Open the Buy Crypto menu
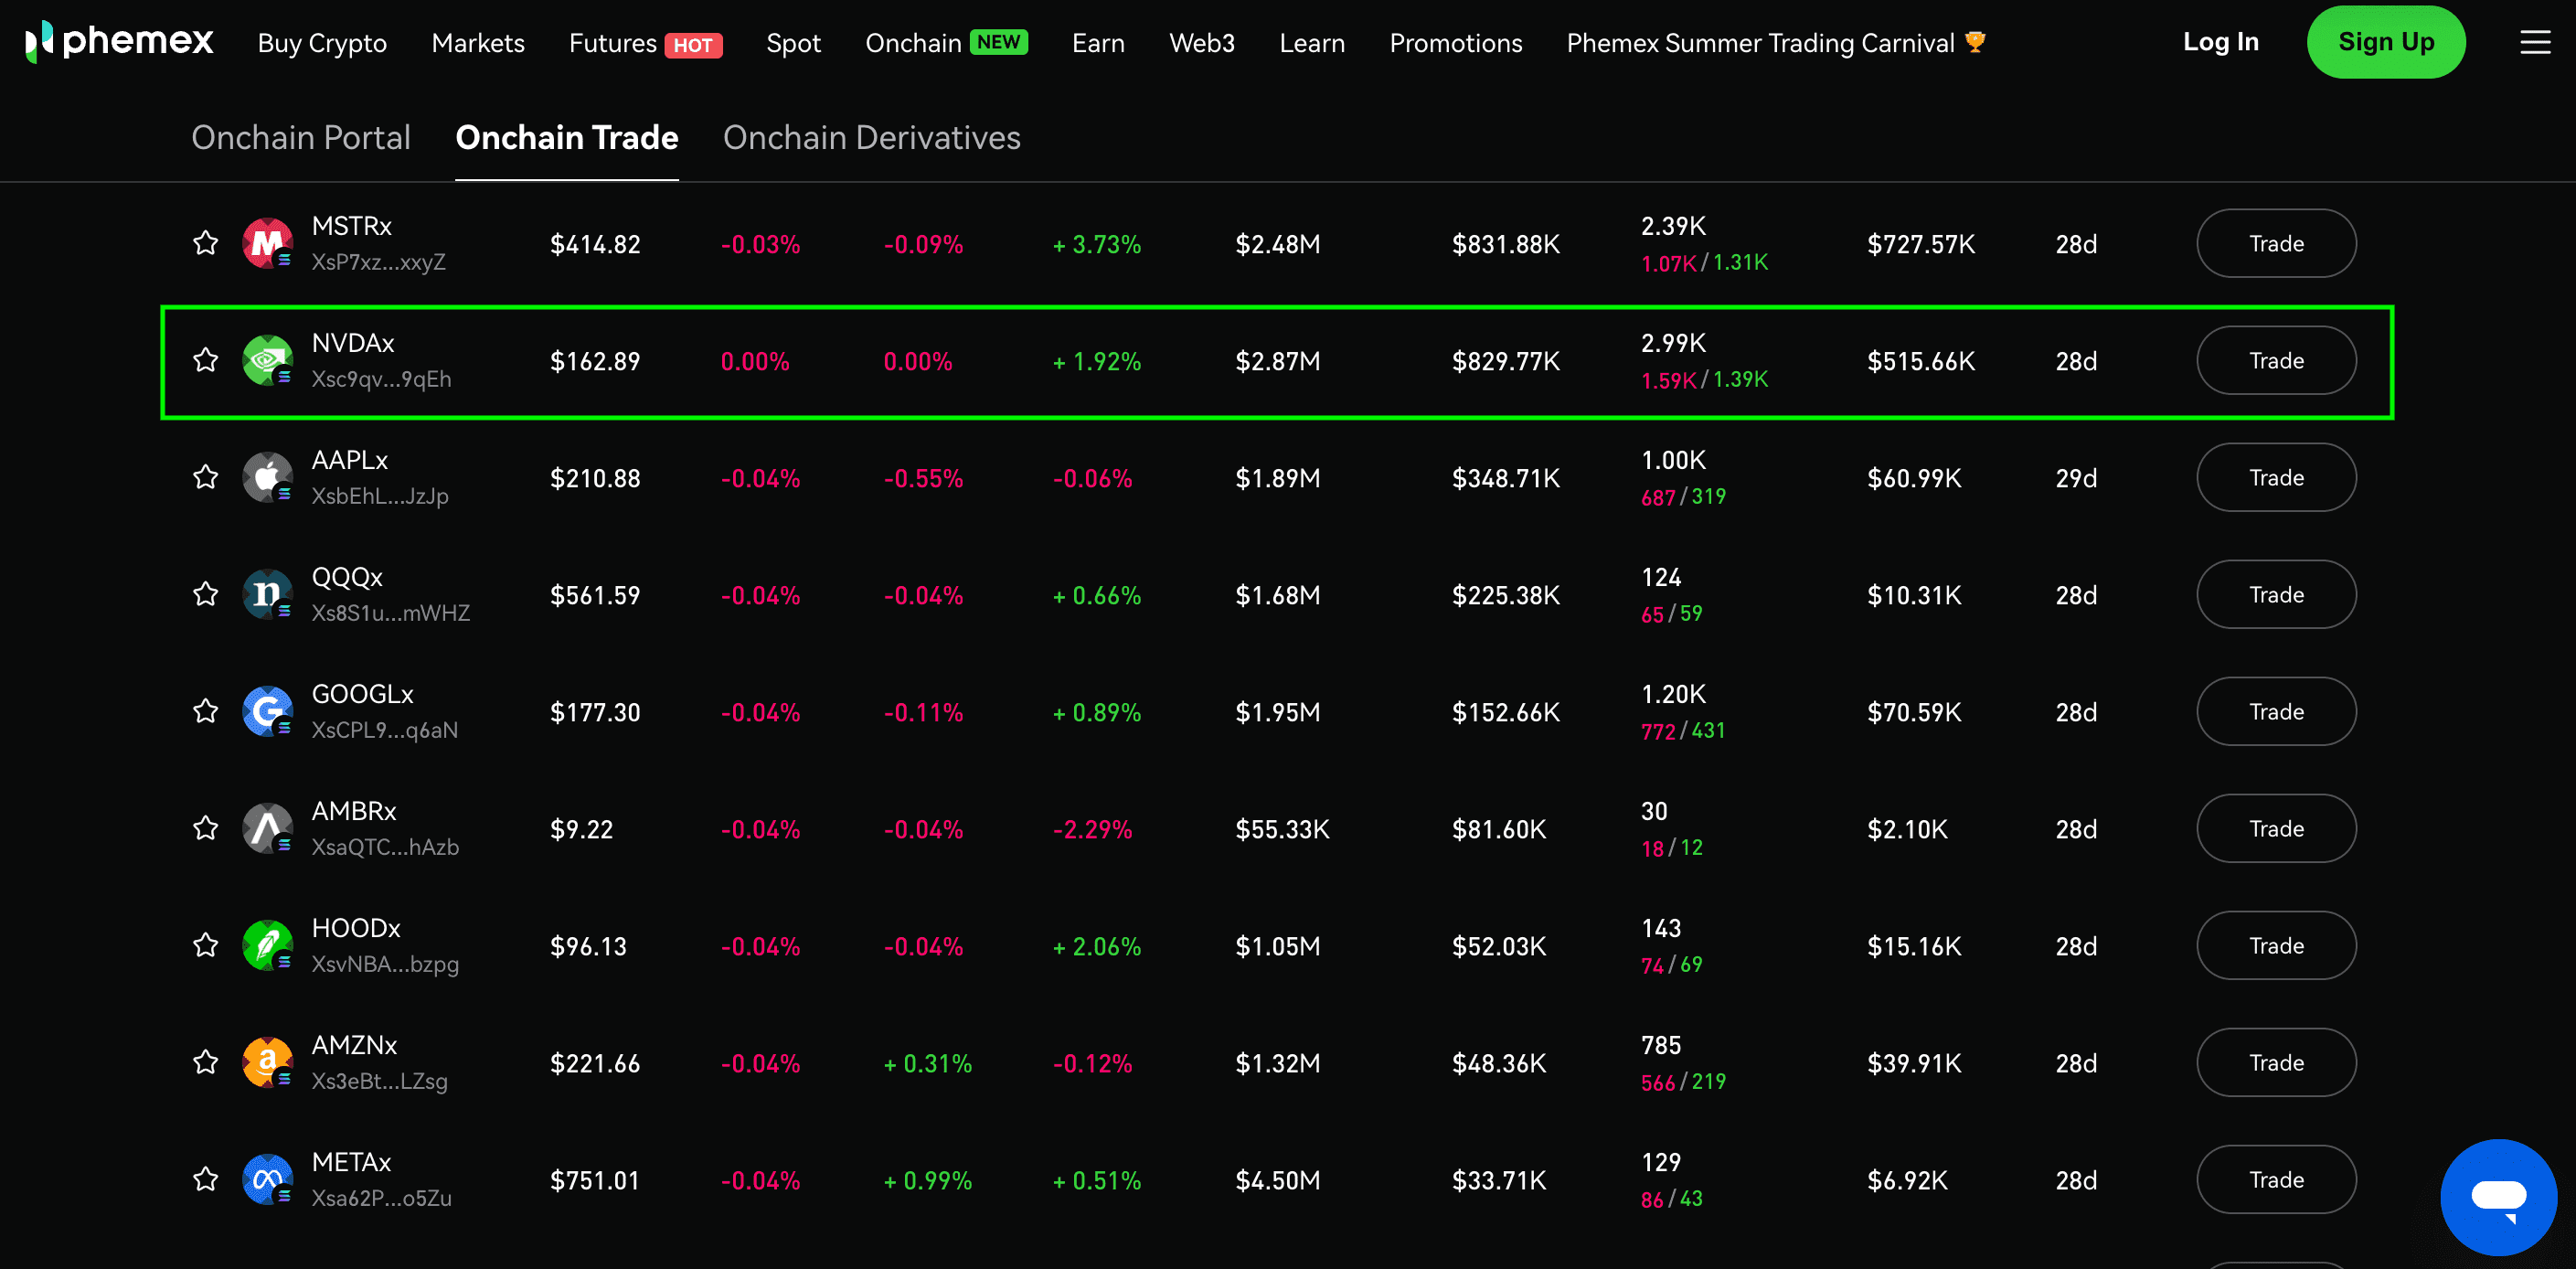 [322, 43]
